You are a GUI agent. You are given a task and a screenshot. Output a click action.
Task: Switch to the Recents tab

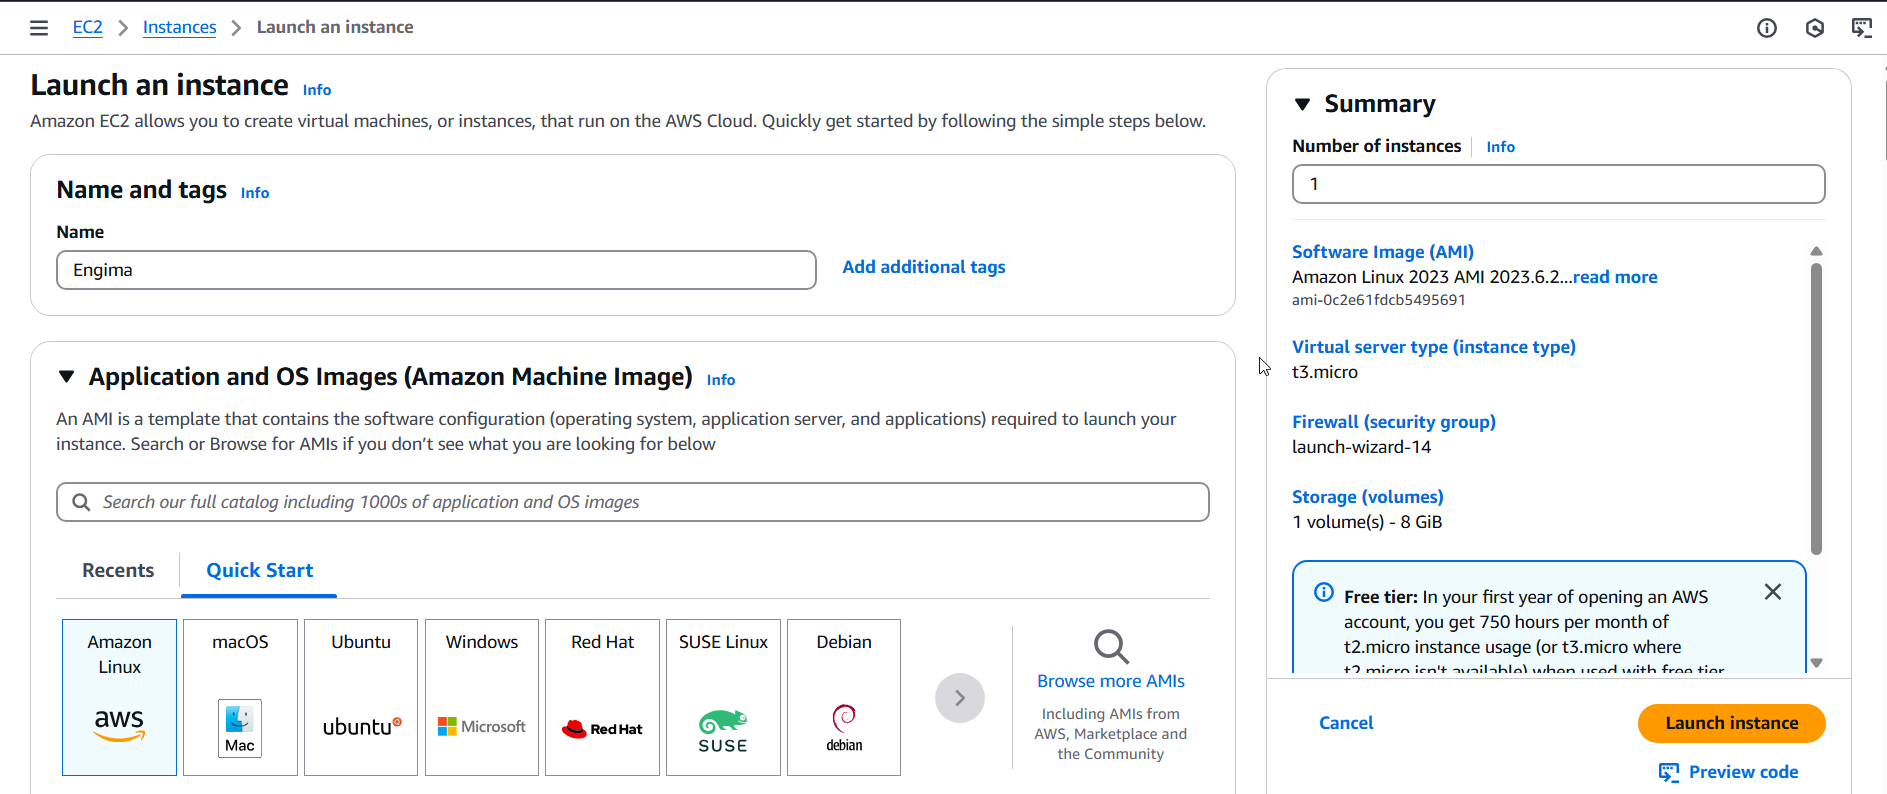118,570
